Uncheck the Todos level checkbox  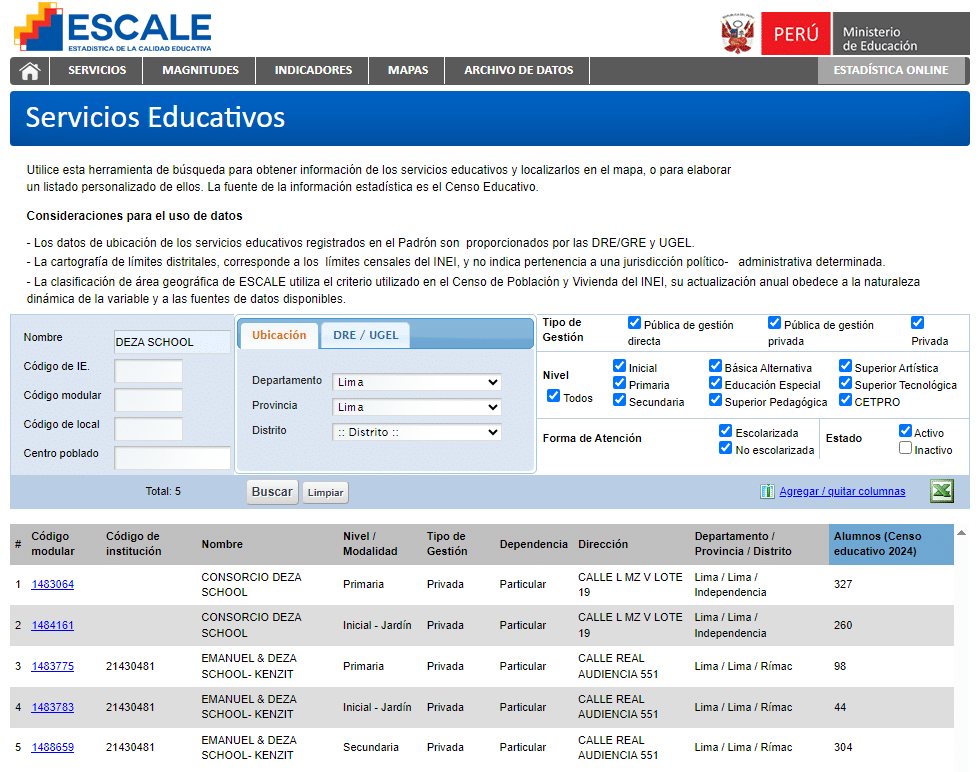(x=553, y=396)
